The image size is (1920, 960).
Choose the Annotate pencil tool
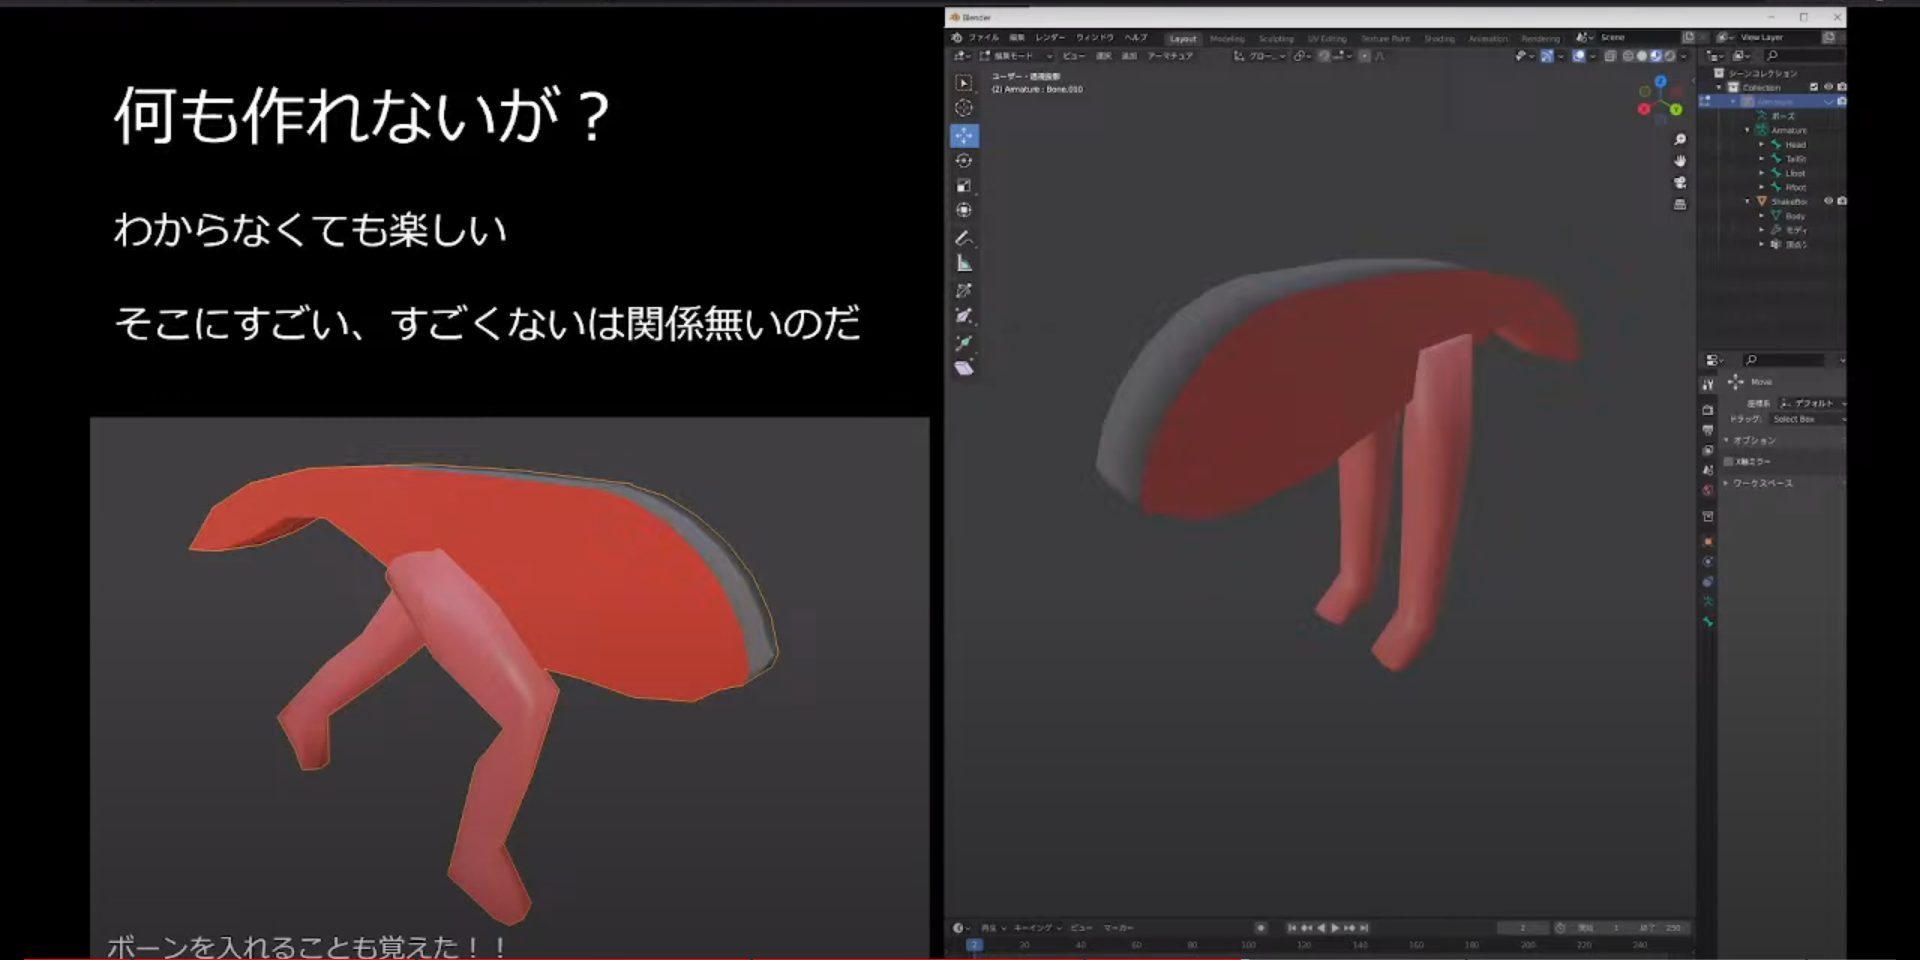[x=964, y=239]
